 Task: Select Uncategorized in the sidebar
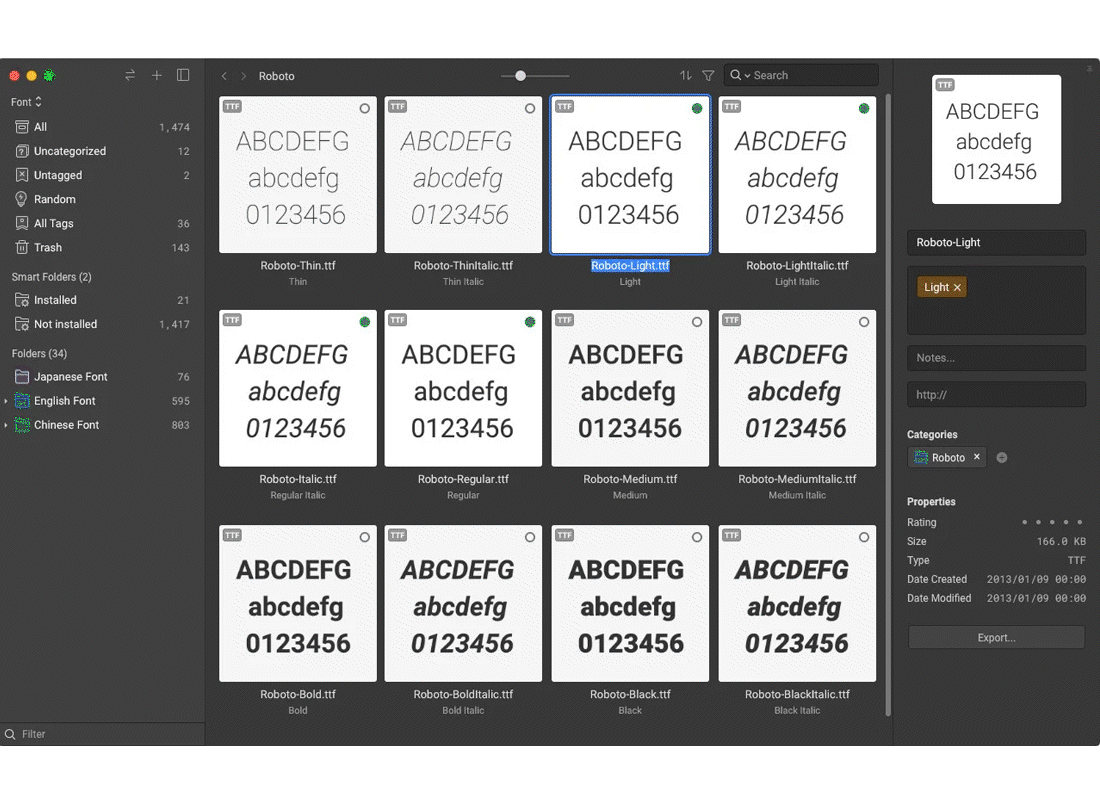(x=102, y=151)
